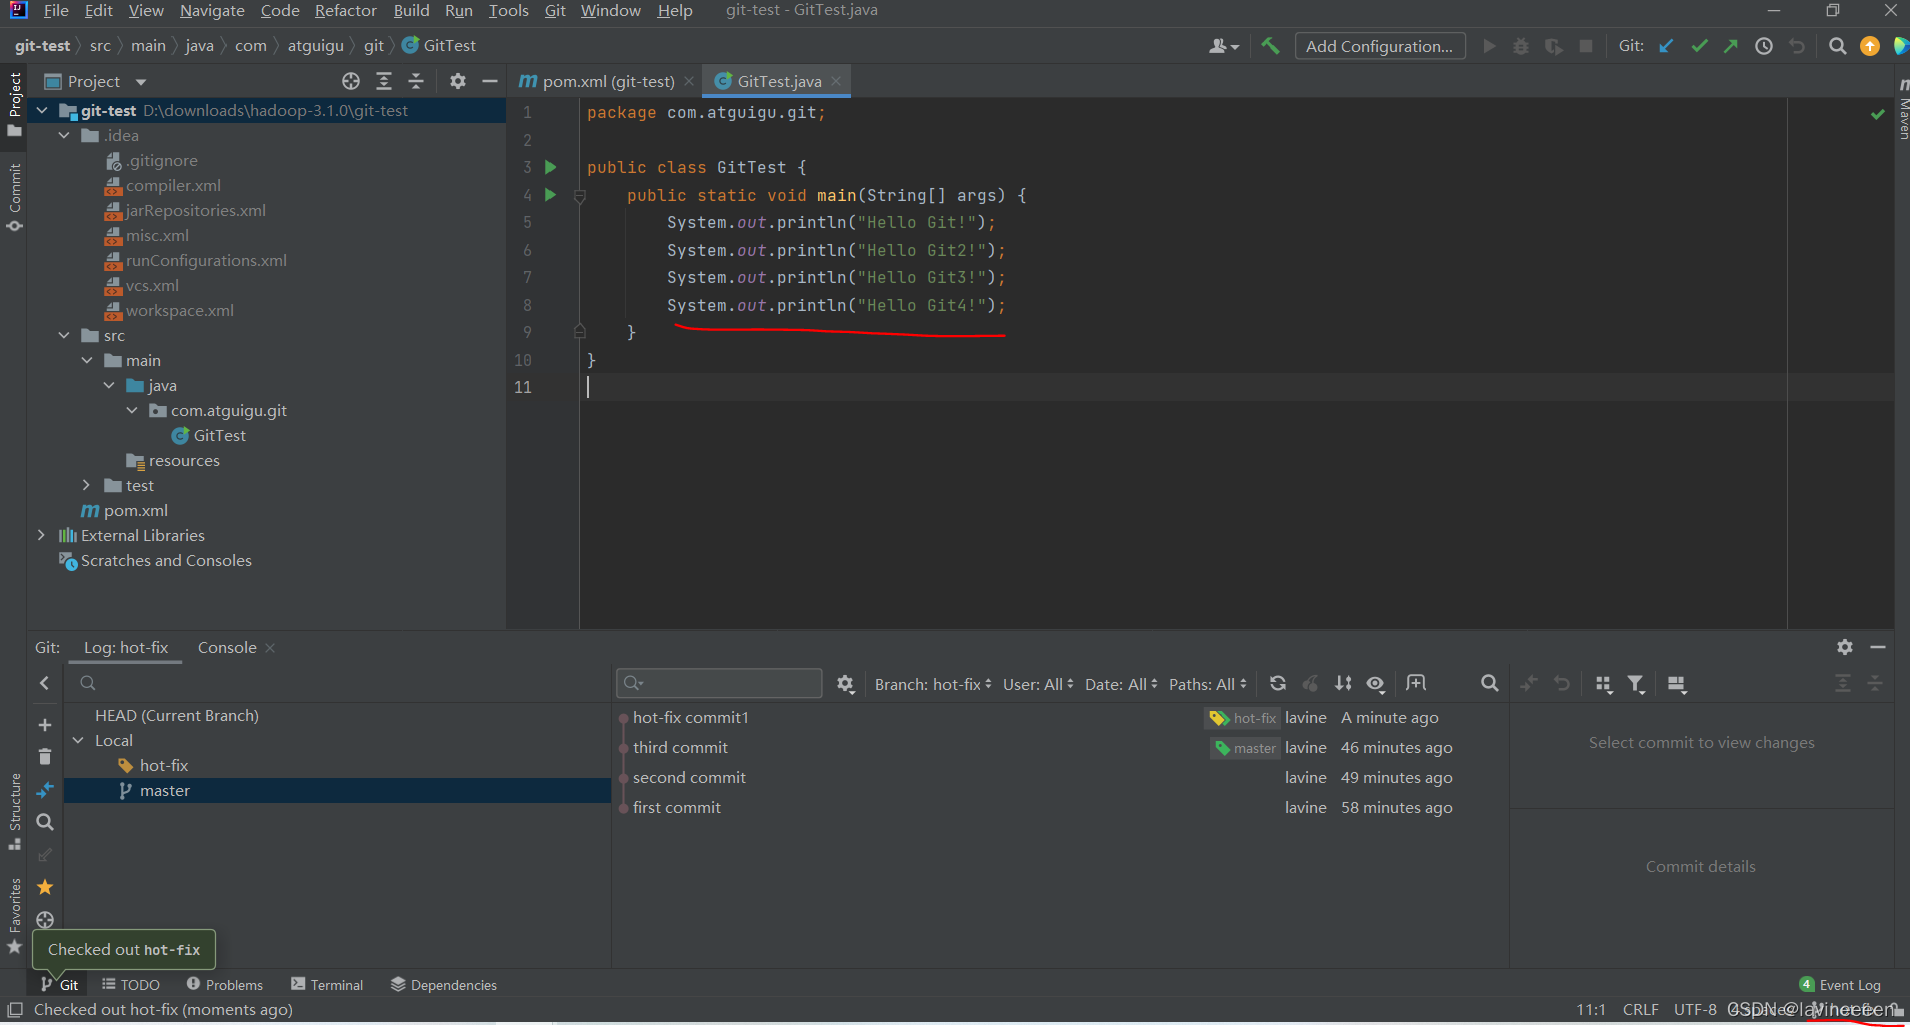The image size is (1910, 1027).
Task: Hide branches pane left arrow
Action: point(45,683)
